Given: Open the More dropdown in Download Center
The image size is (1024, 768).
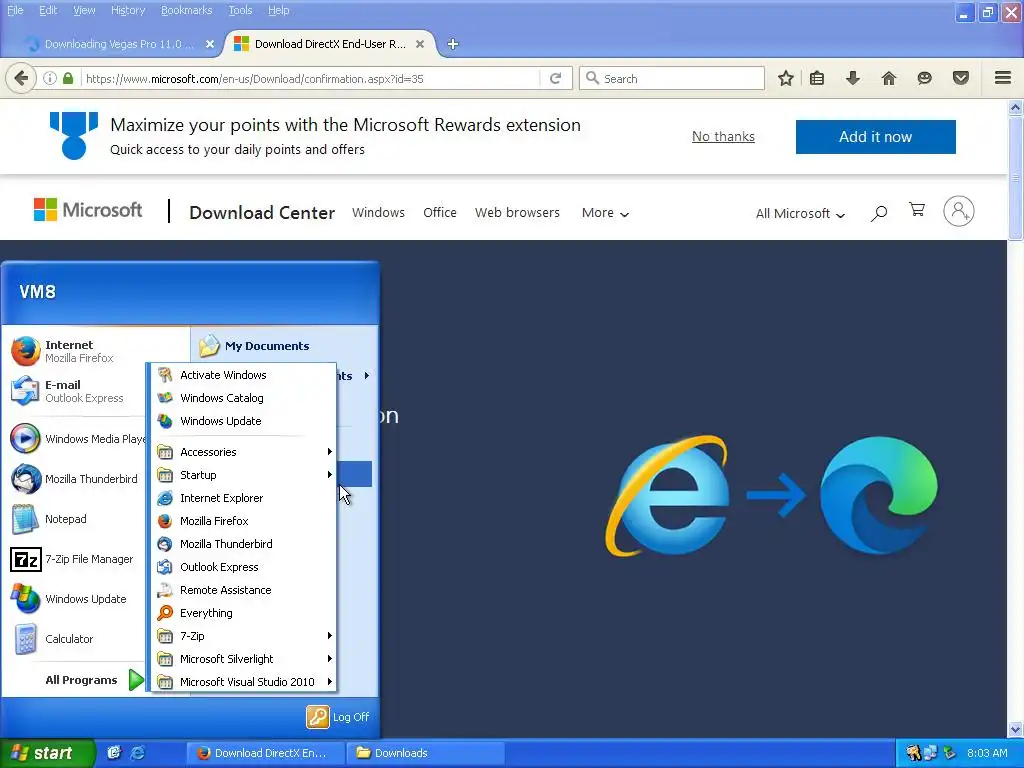Looking at the screenshot, I should pyautogui.click(x=605, y=213).
